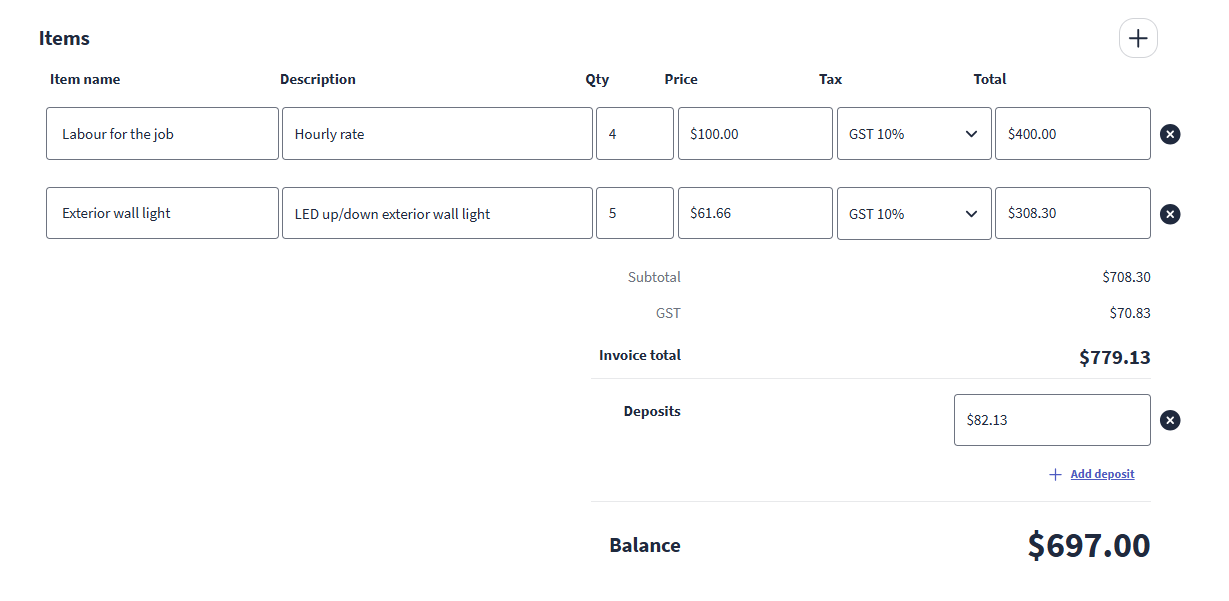This screenshot has height=601, width=1229.
Task: Click the deposit amount field $82.13
Action: [x=1052, y=420]
